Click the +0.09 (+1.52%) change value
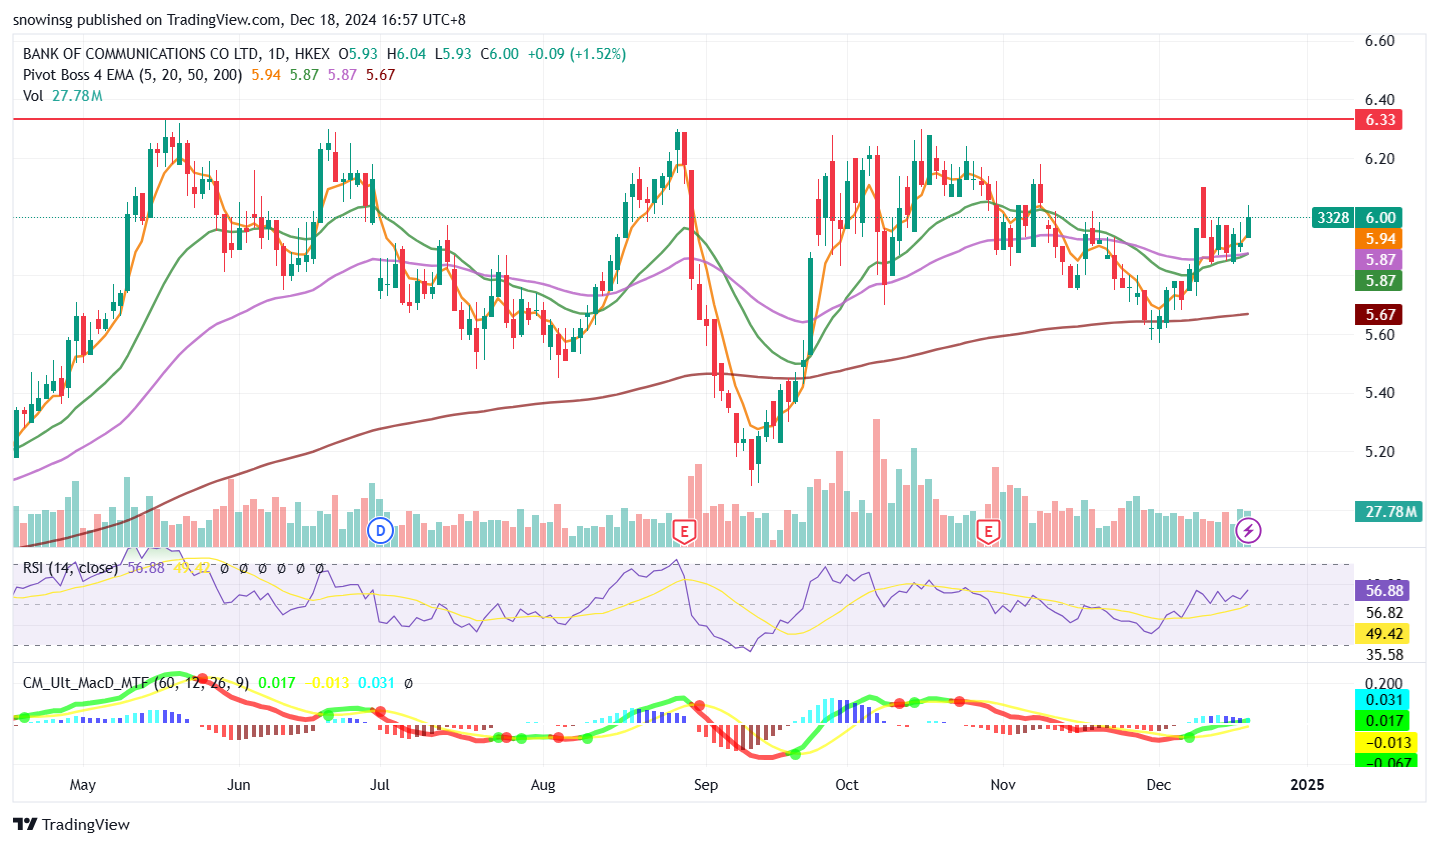This screenshot has width=1439, height=846. 577,54
